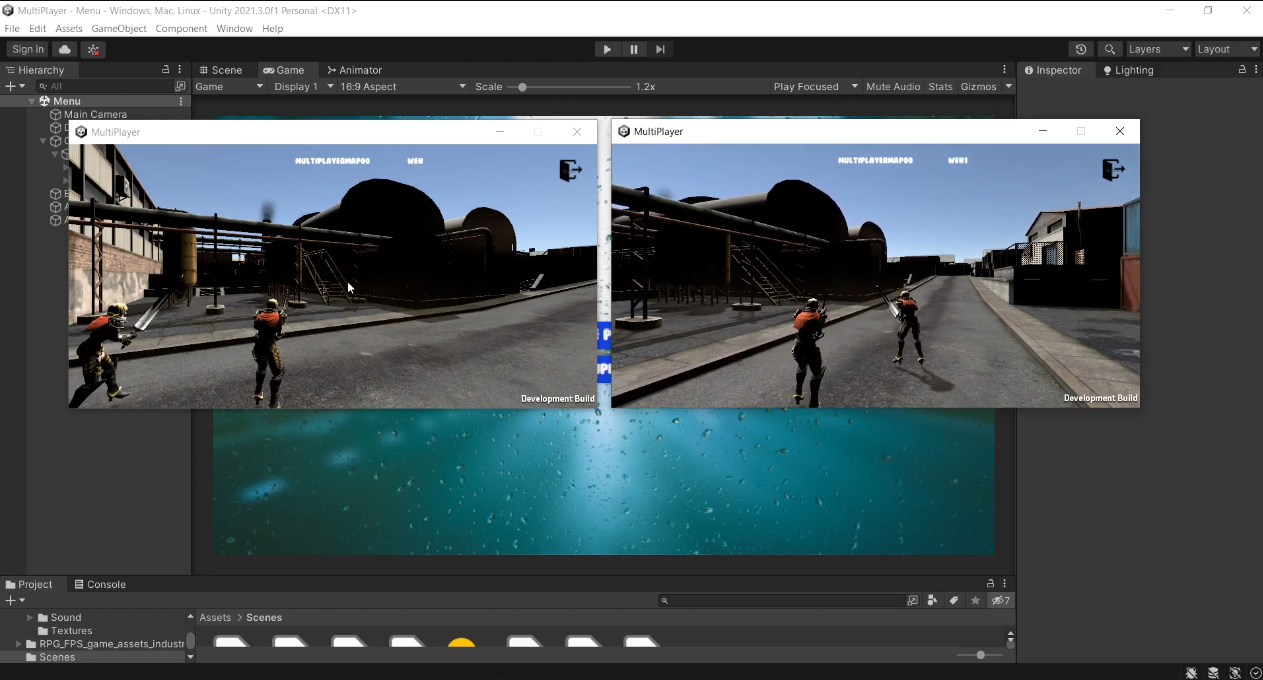This screenshot has width=1263, height=680.
Task: Click the Sign in button
Action: click(x=28, y=49)
